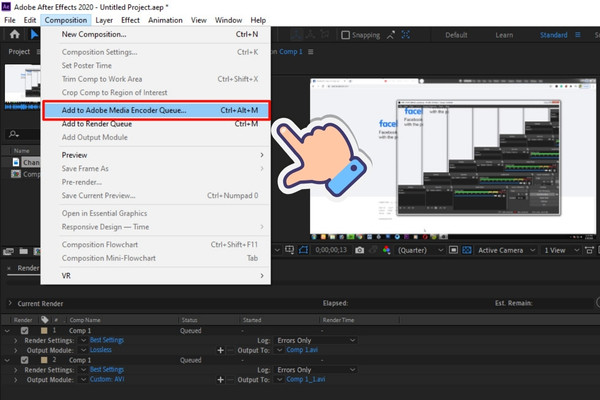Open Output Module preset dropdown beside Custom: AVI

[83, 379]
